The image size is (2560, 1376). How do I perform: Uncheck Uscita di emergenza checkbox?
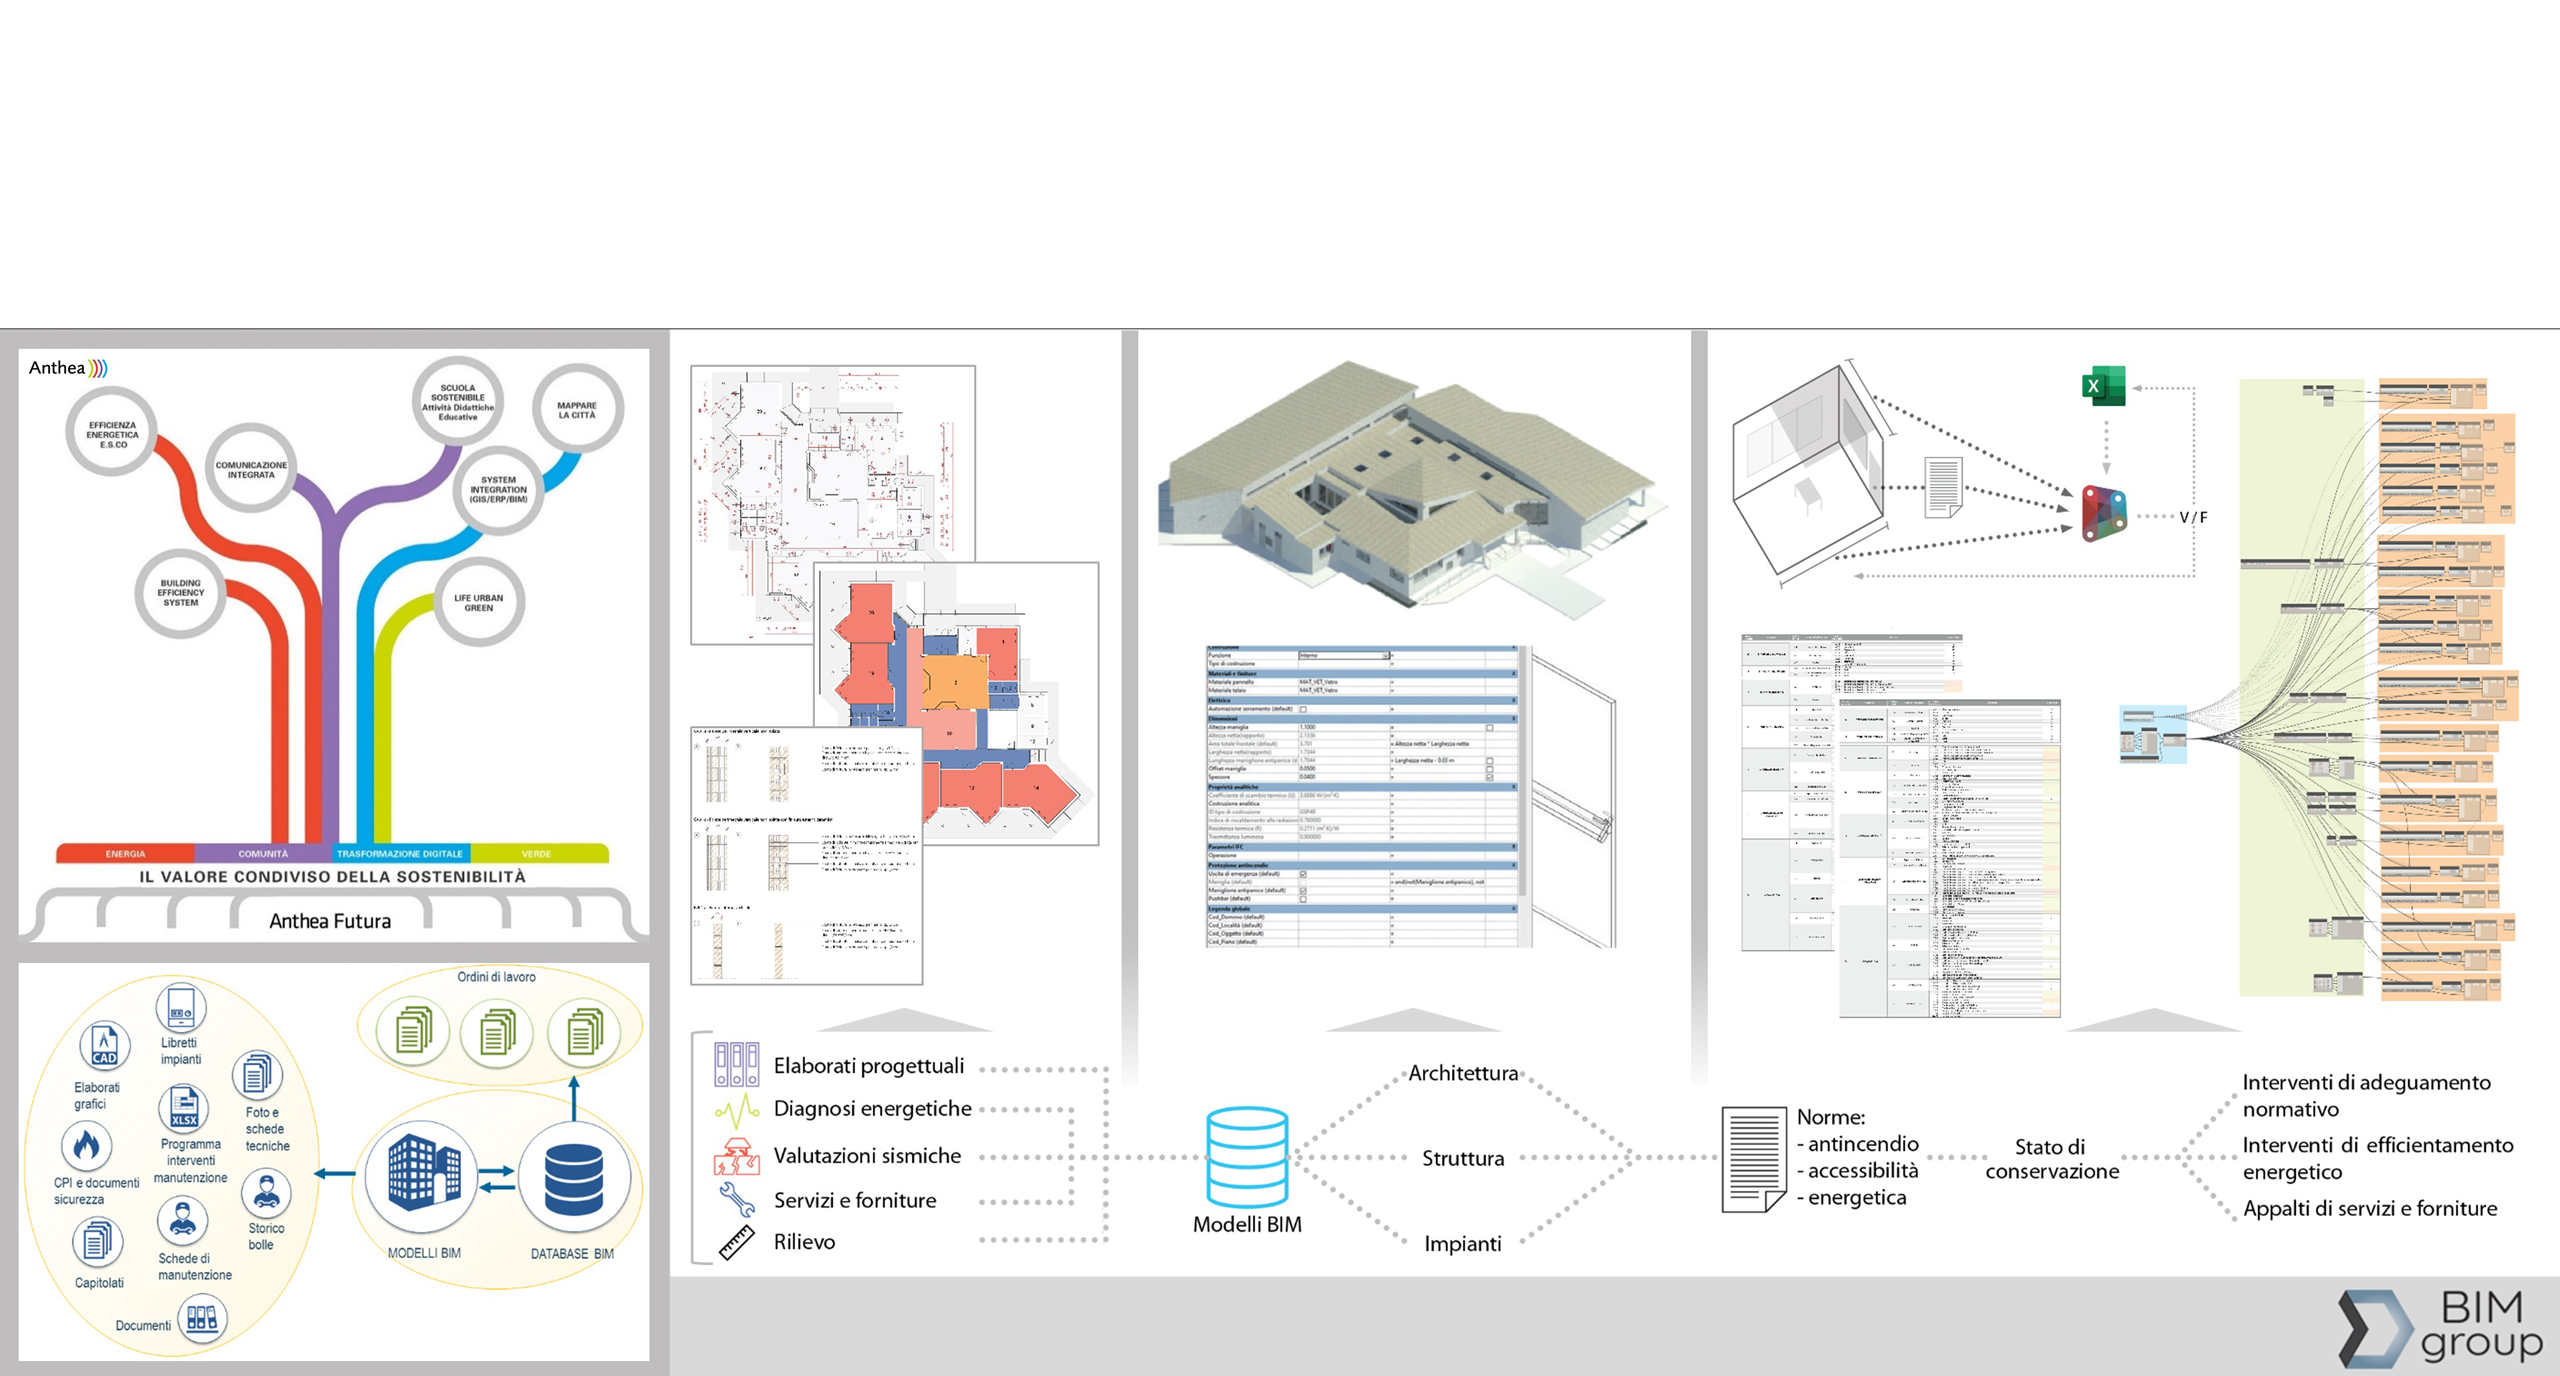point(1303,874)
